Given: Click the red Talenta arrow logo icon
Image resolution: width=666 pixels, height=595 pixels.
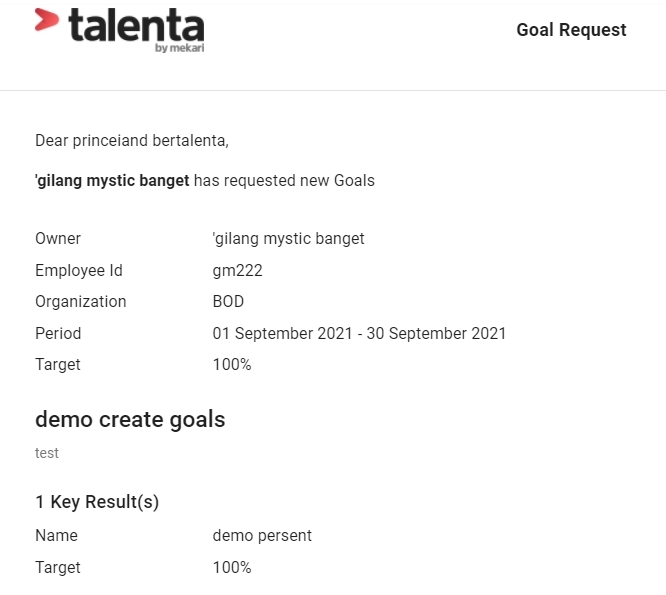Looking at the screenshot, I should pos(46,20).
